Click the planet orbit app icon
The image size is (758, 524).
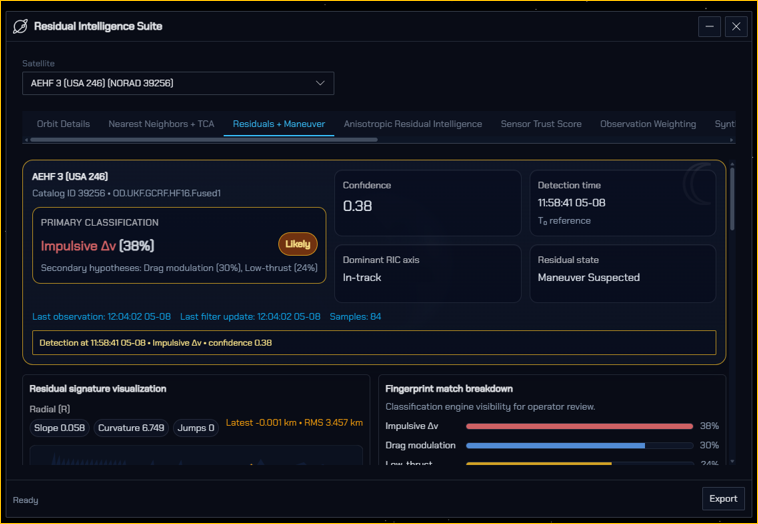20,26
